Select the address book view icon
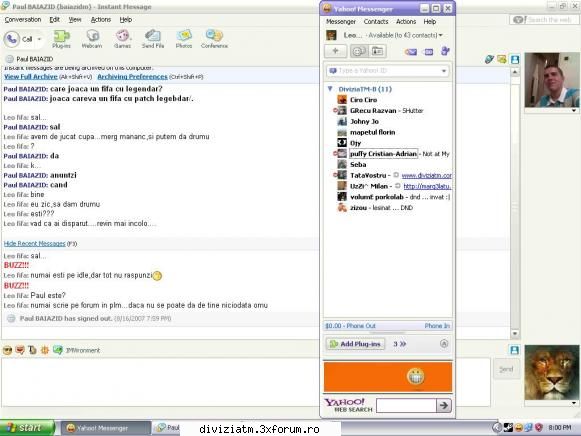The height and width of the screenshot is (436, 581). pyautogui.click(x=378, y=51)
